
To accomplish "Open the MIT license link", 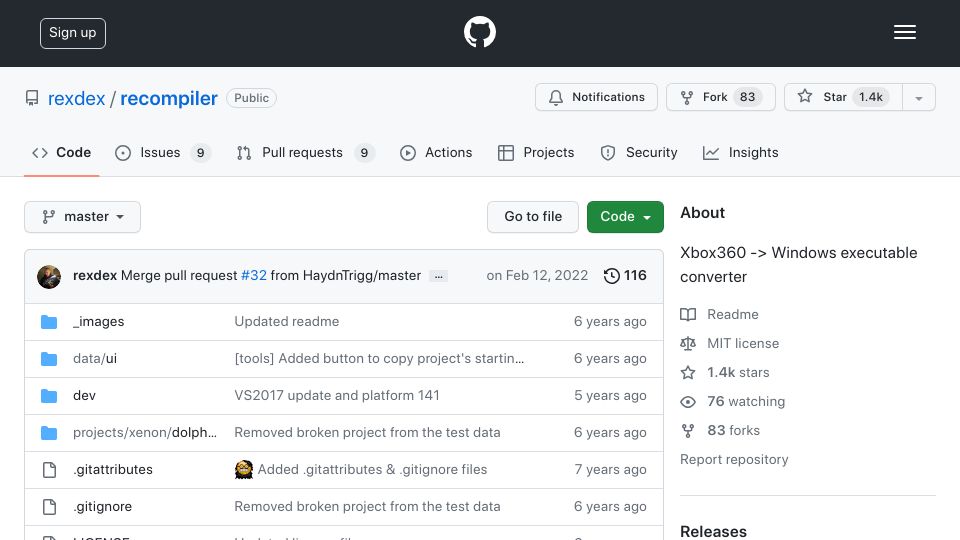I will (743, 343).
